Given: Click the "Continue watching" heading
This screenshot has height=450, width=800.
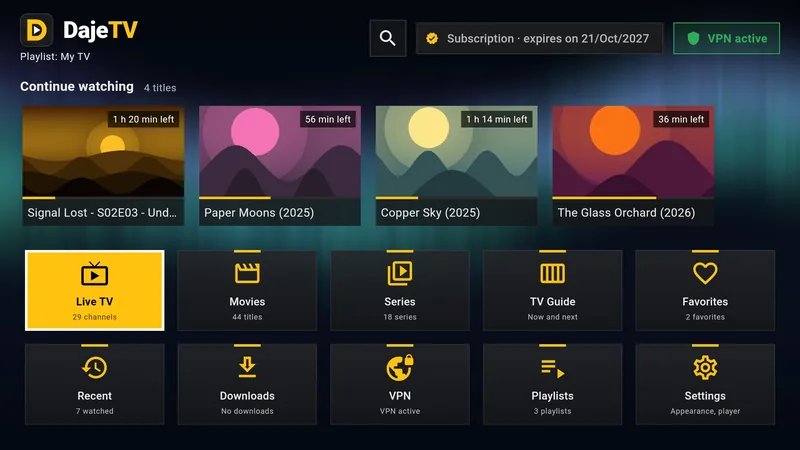Looking at the screenshot, I should coord(77,86).
